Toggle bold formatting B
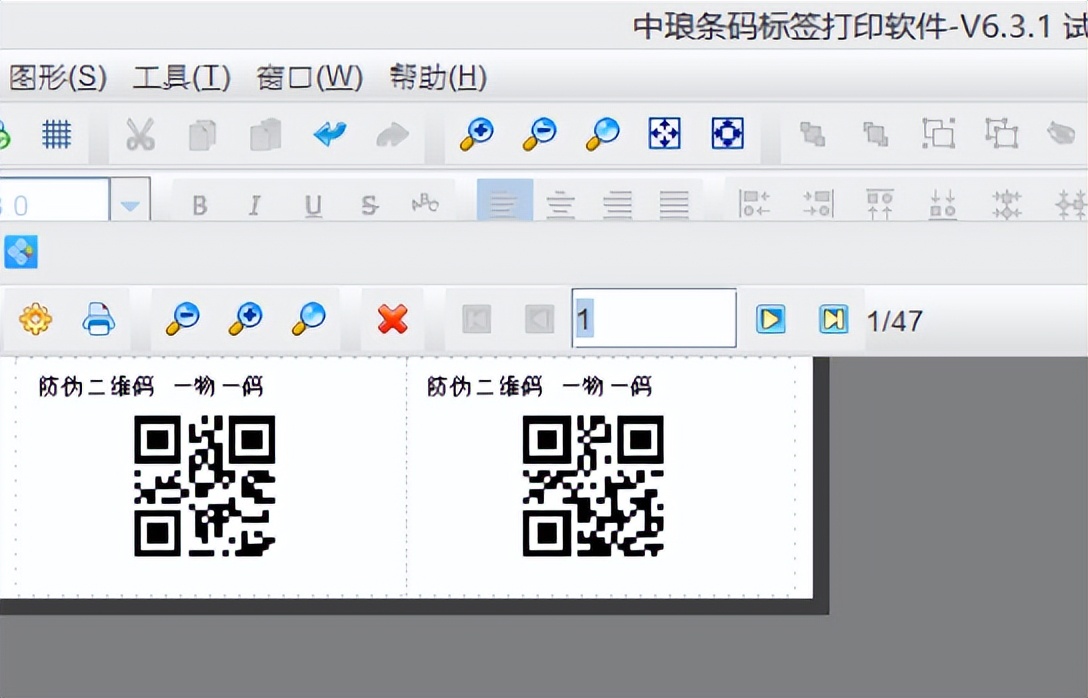 tap(200, 205)
